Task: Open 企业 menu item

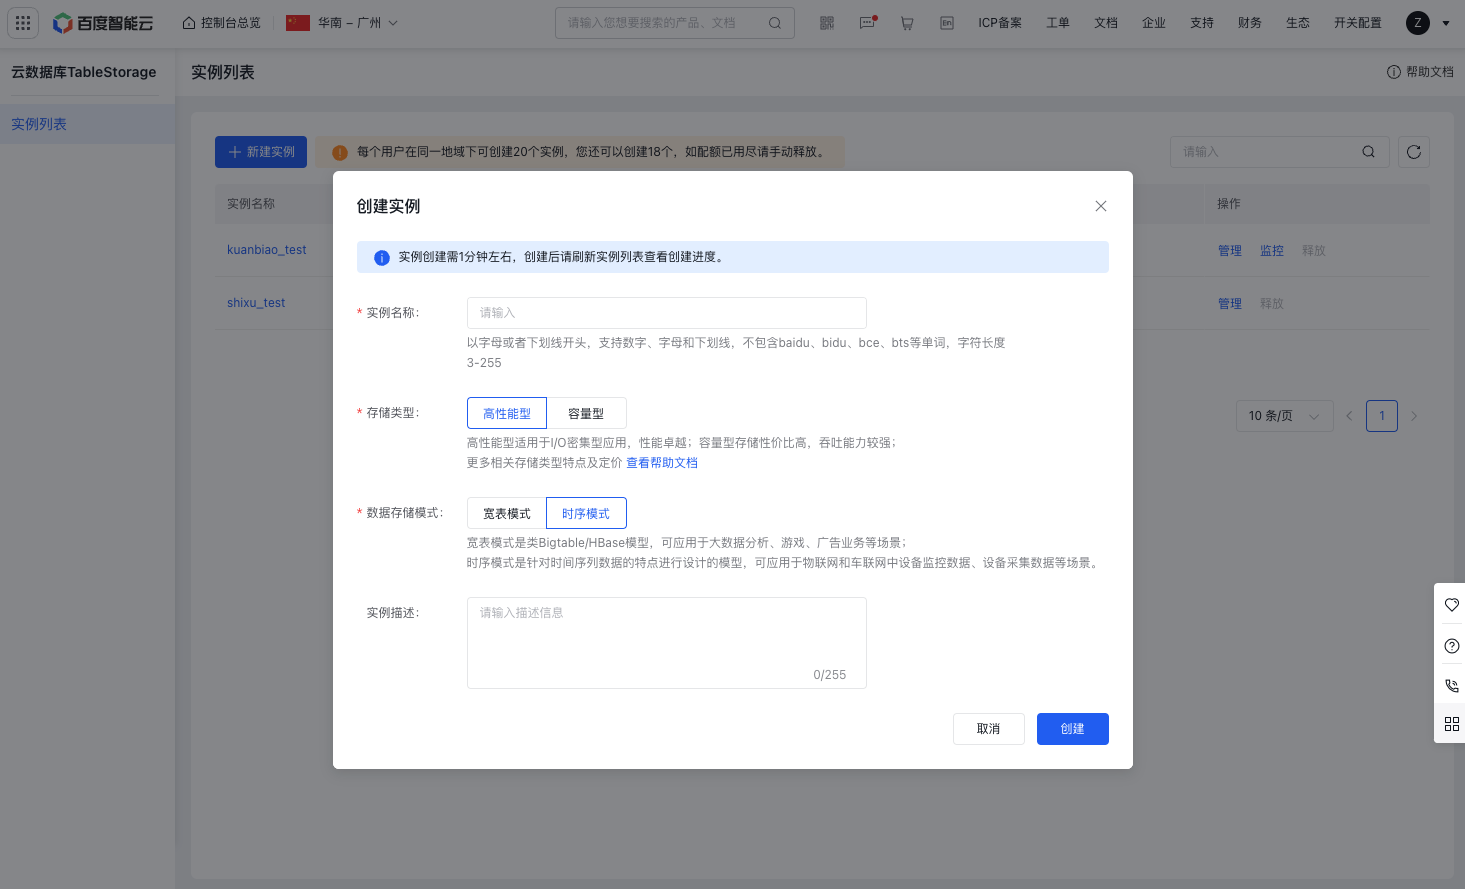Action: point(1154,22)
